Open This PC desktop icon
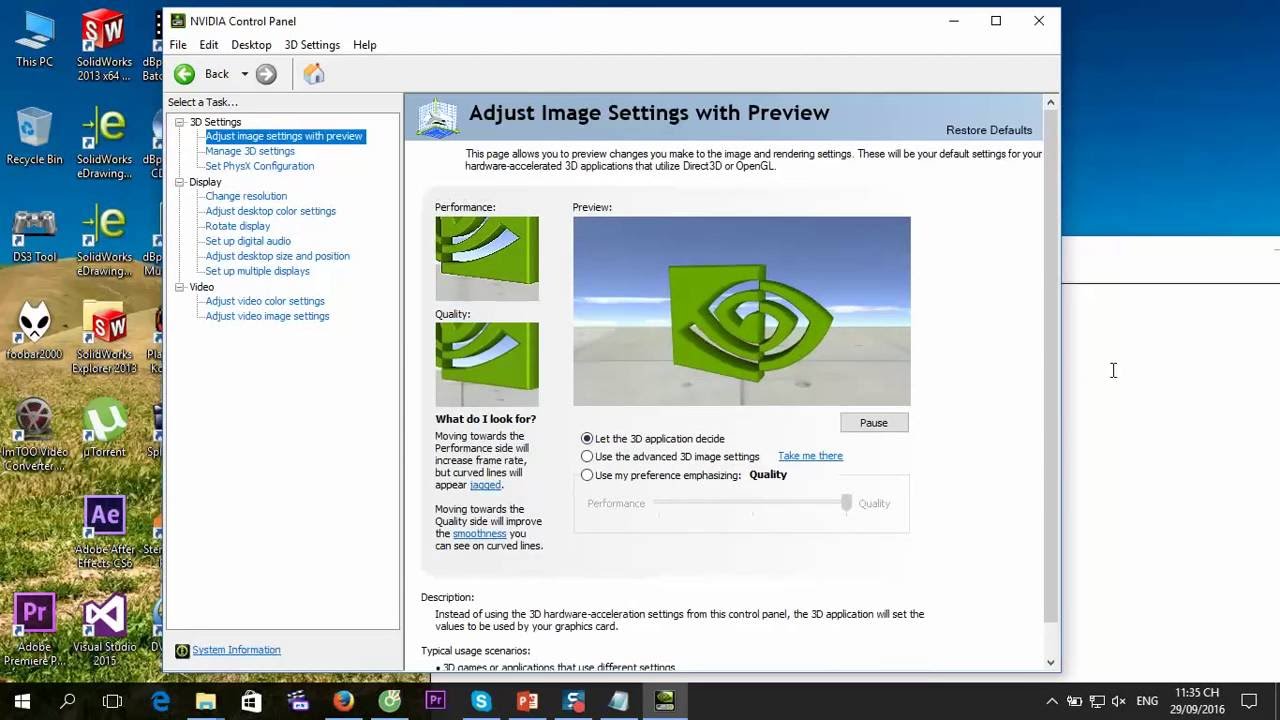 34,40
